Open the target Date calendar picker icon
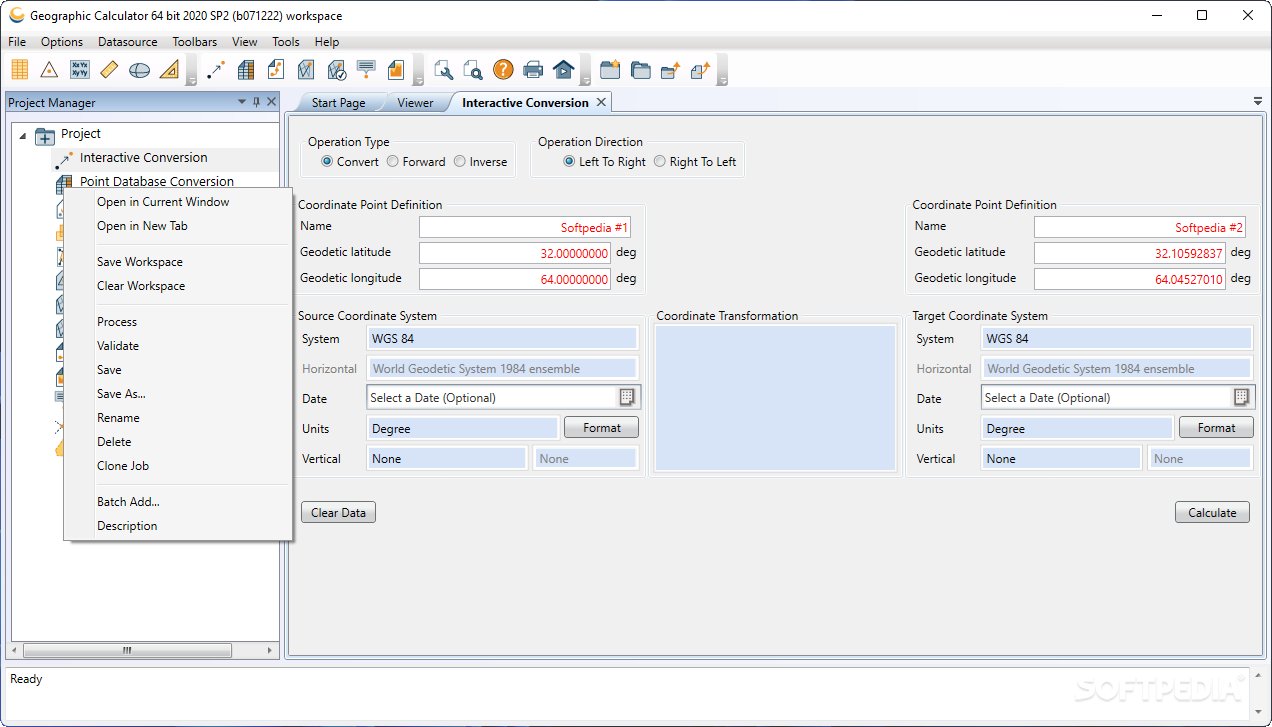The height and width of the screenshot is (727, 1272). coord(1241,397)
